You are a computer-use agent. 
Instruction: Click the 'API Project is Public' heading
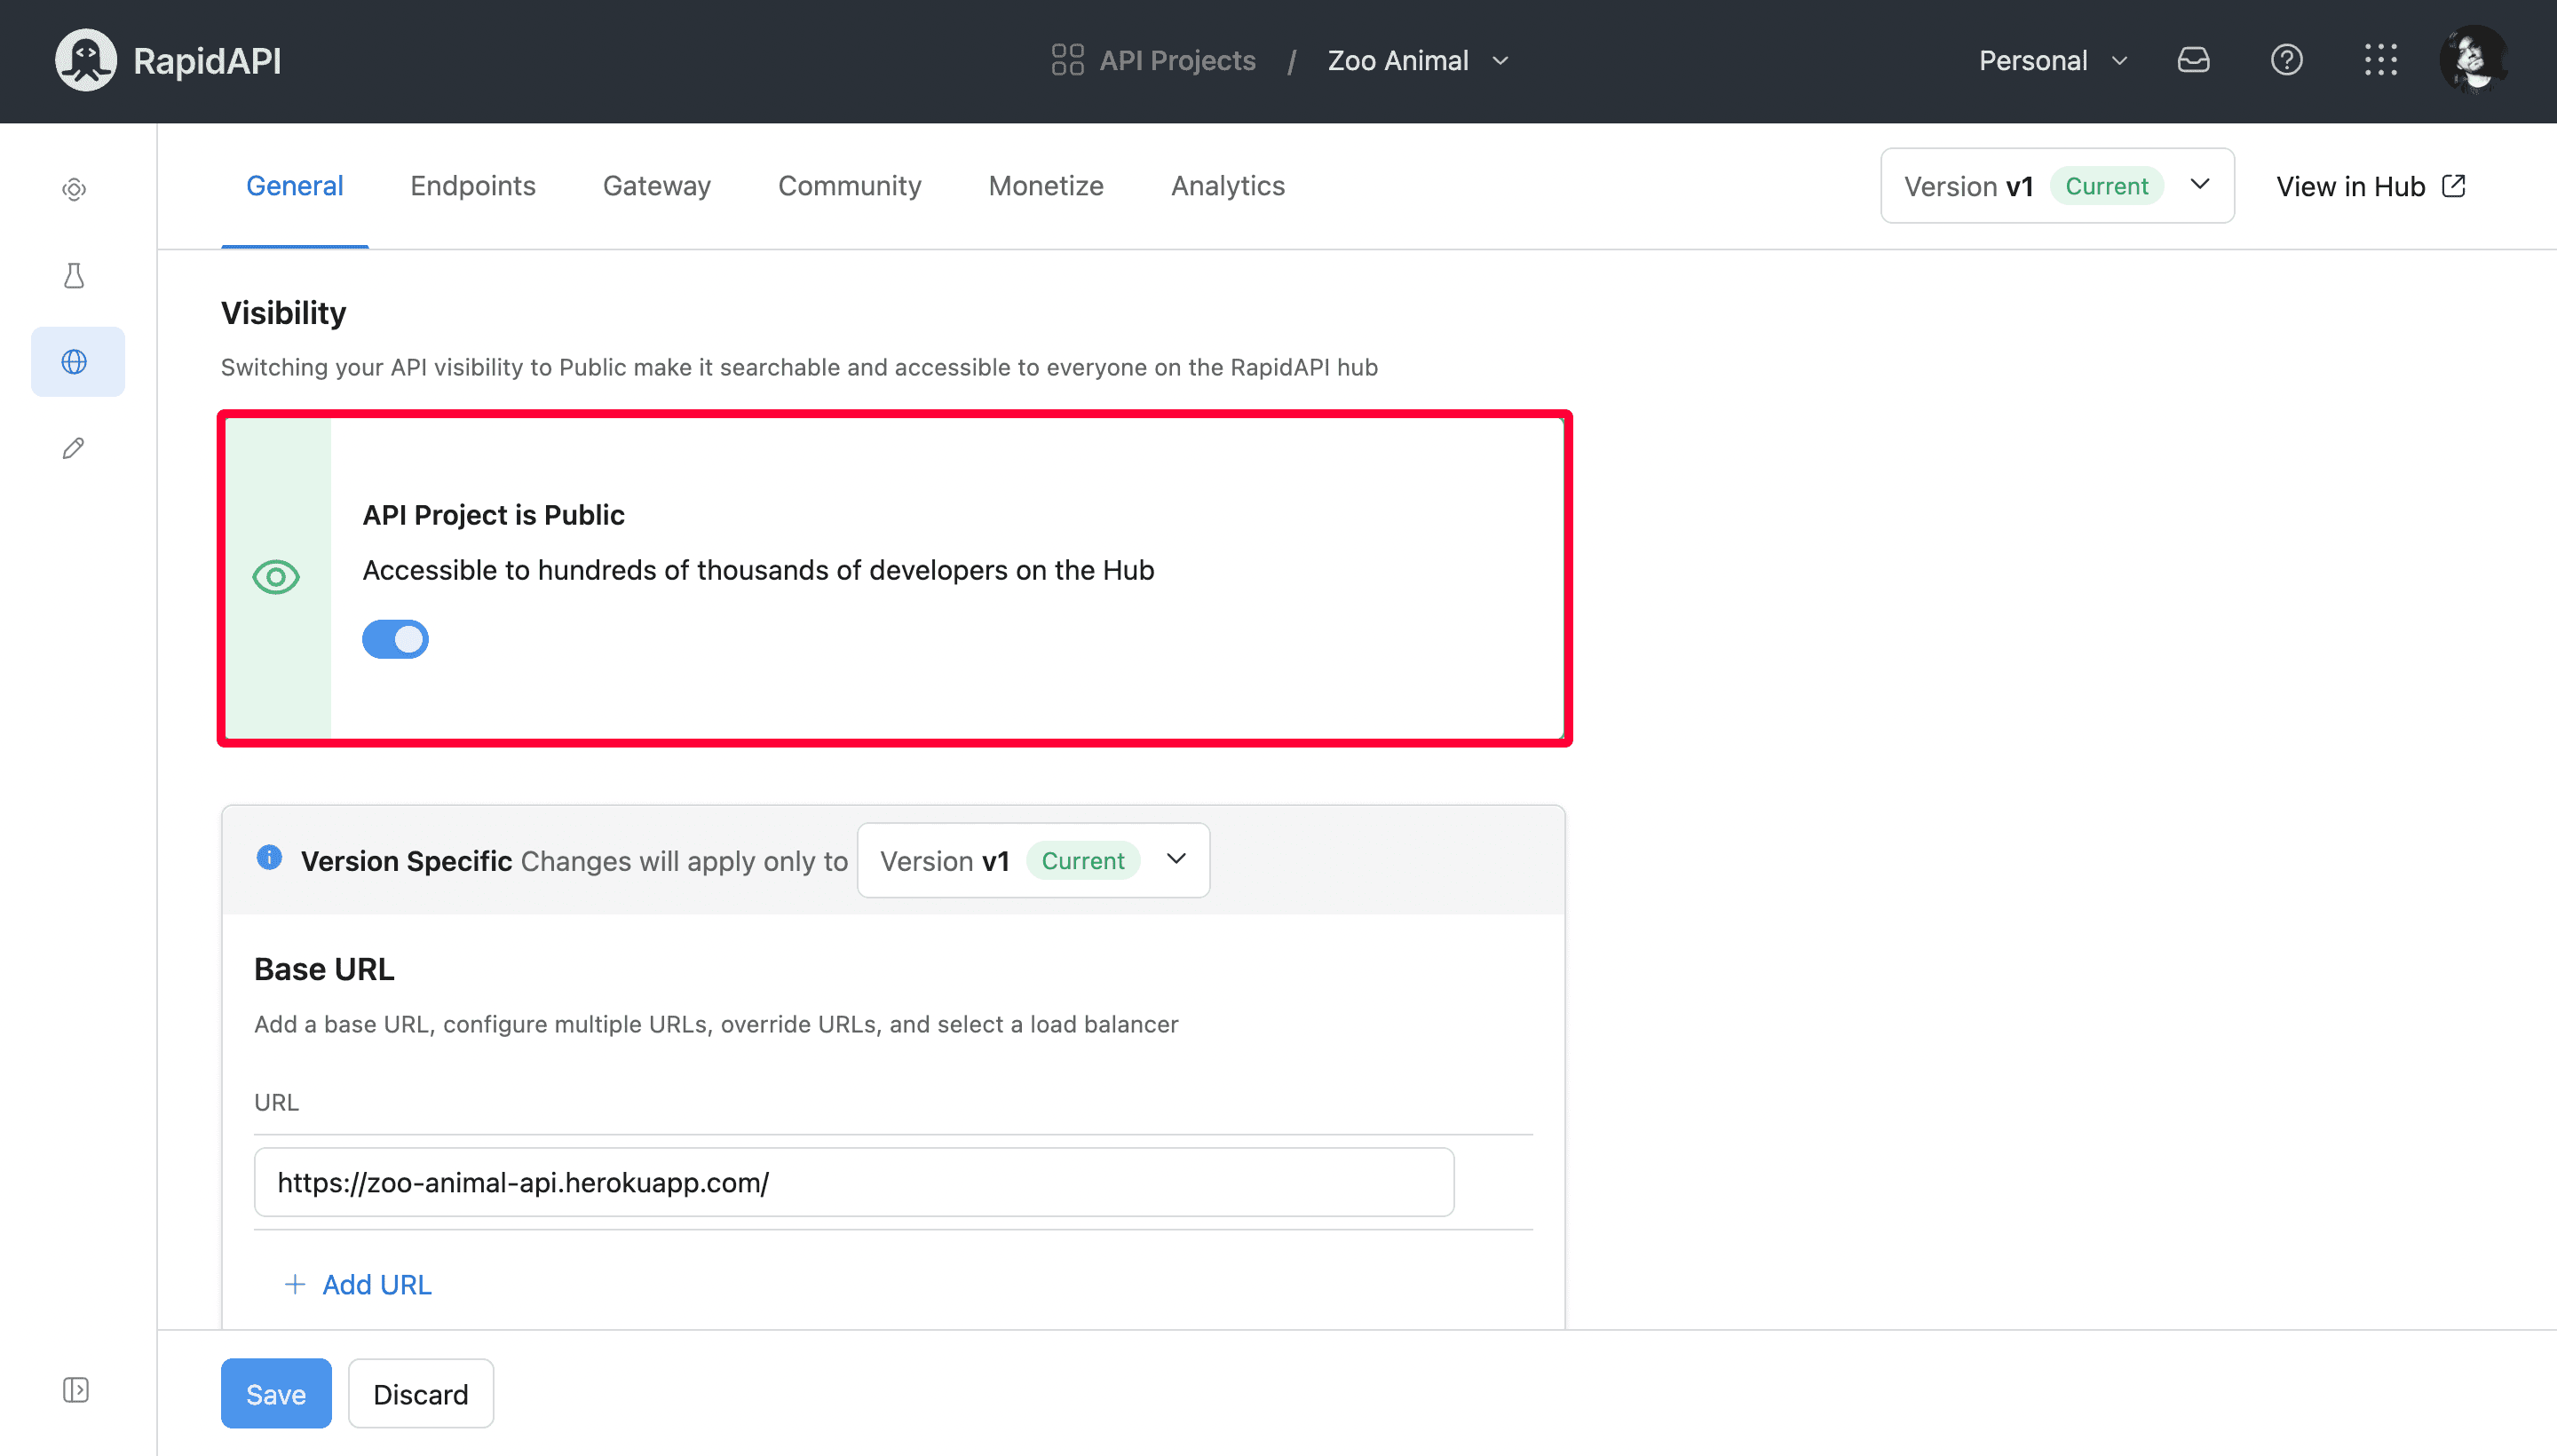(x=493, y=515)
